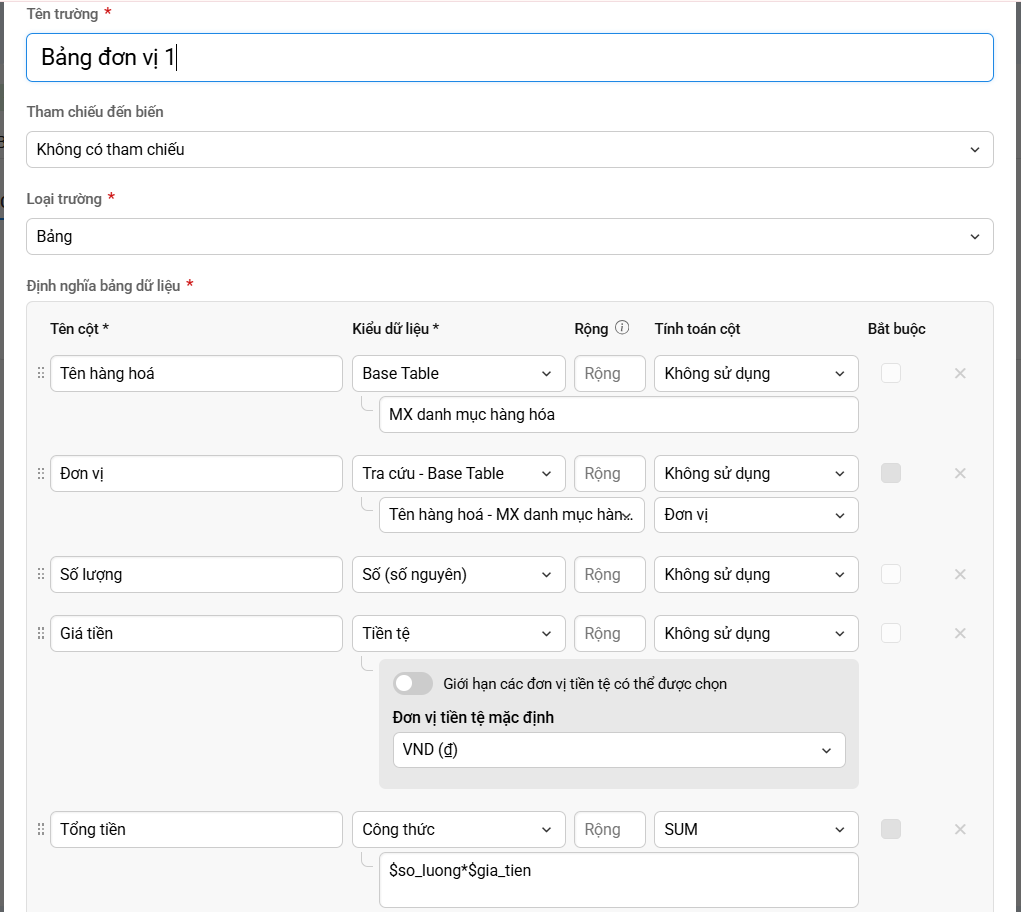This screenshot has height=912, width=1021.
Task: Delete the Giá tiền column row
Action: point(960,633)
